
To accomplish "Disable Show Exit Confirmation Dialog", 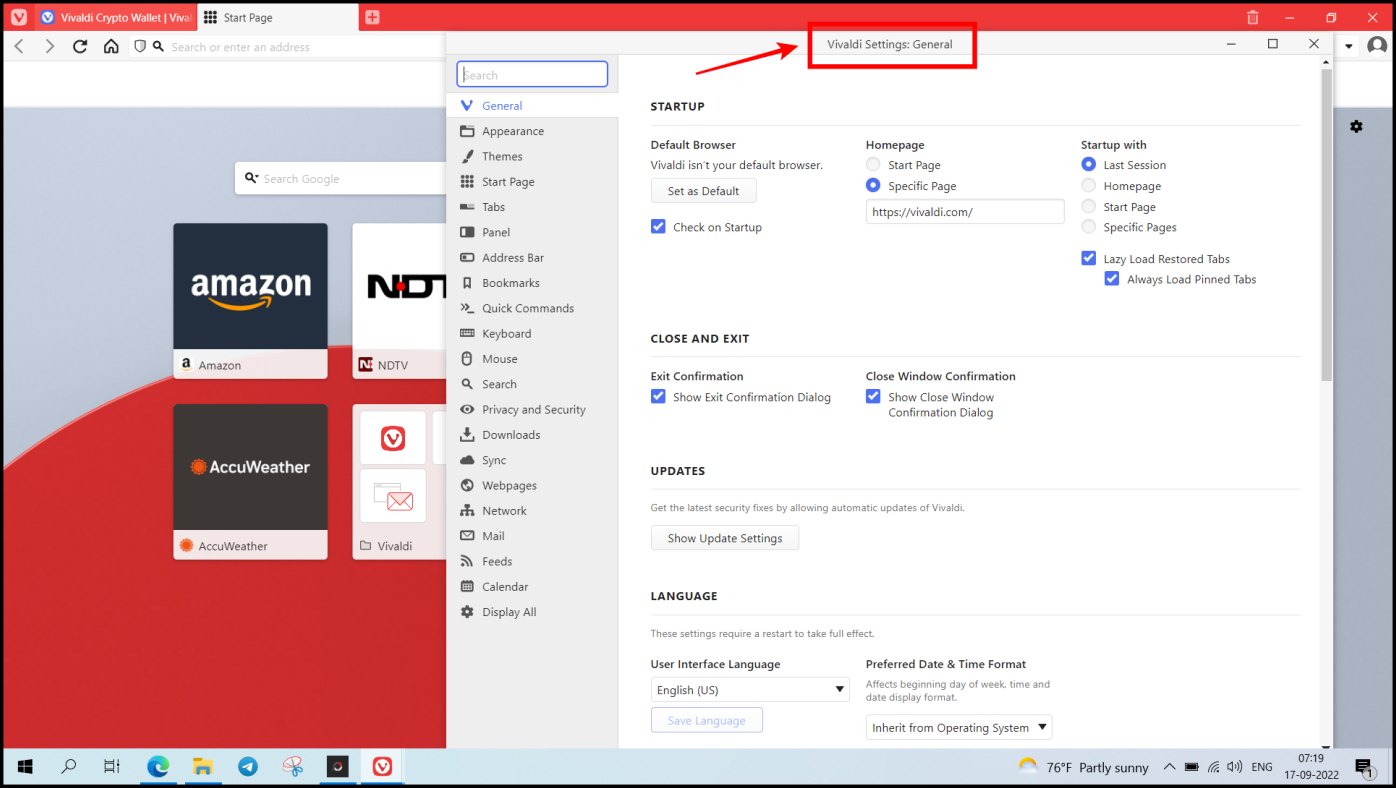I will click(658, 397).
